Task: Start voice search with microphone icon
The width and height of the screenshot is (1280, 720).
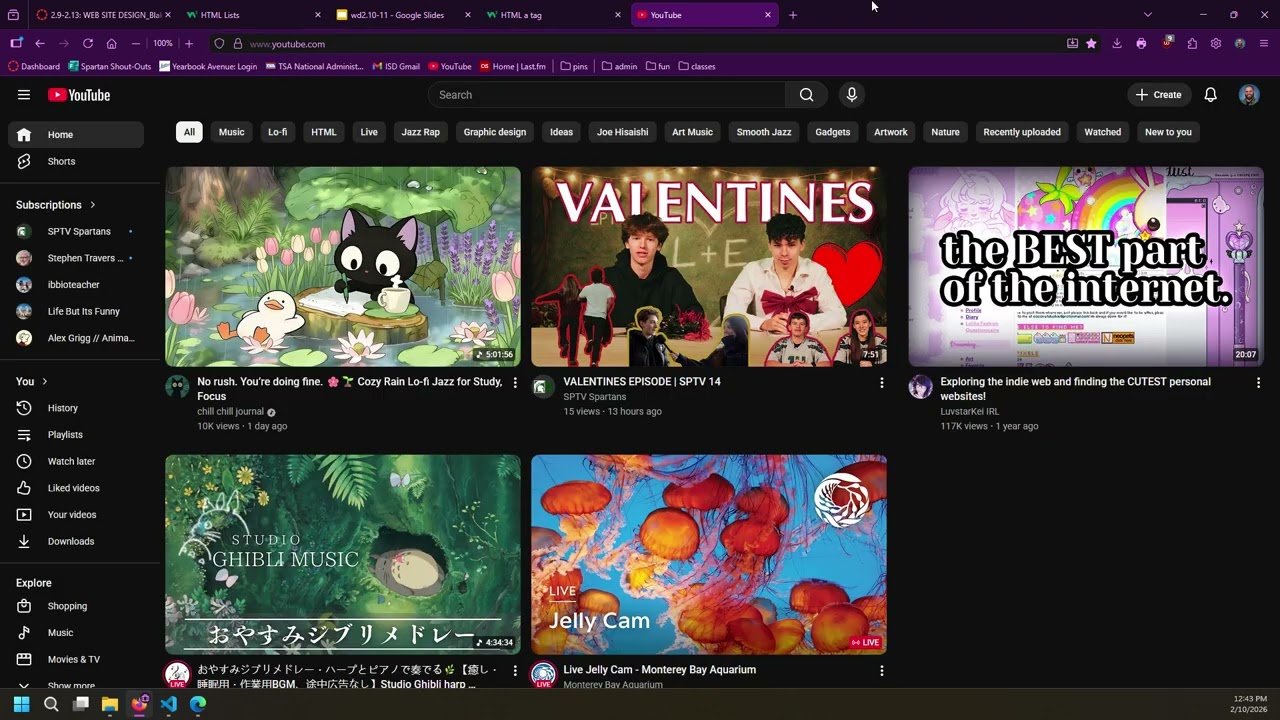Action: pos(852,95)
